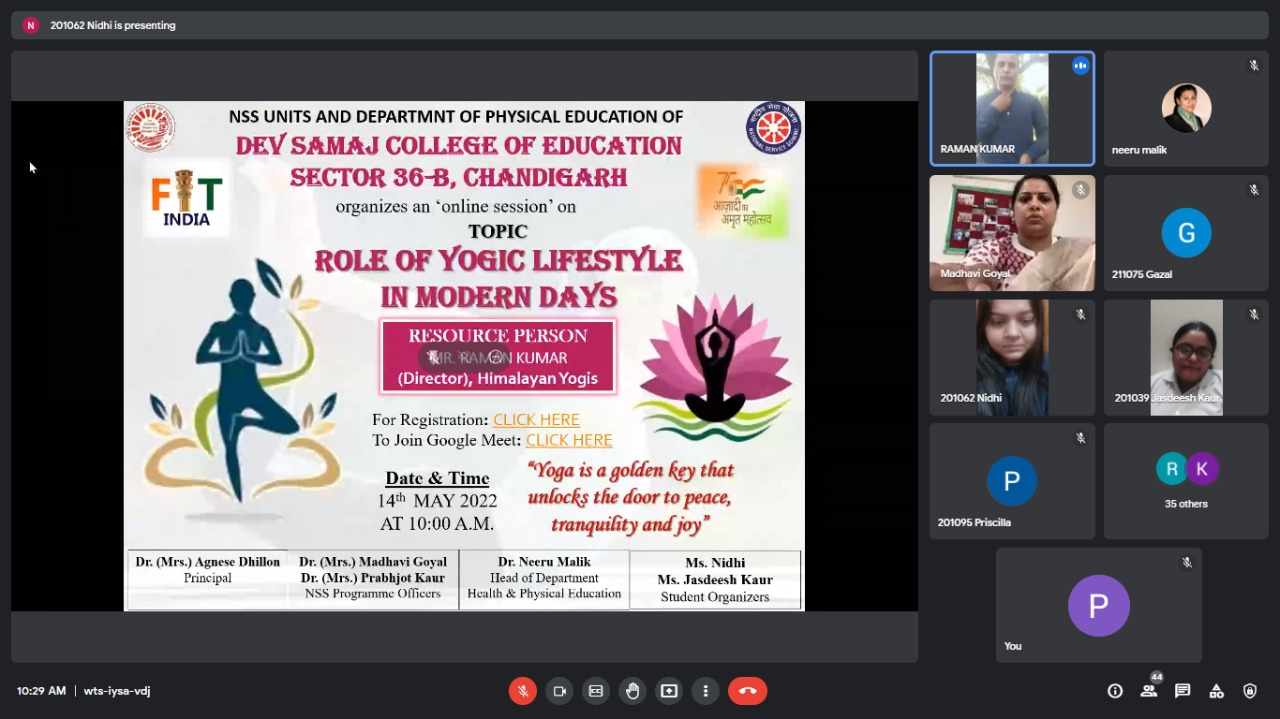Click 'Ms. Jasdeesh Kaur' organizer name on slide
Screen dimensions: 1280x719
(715, 579)
